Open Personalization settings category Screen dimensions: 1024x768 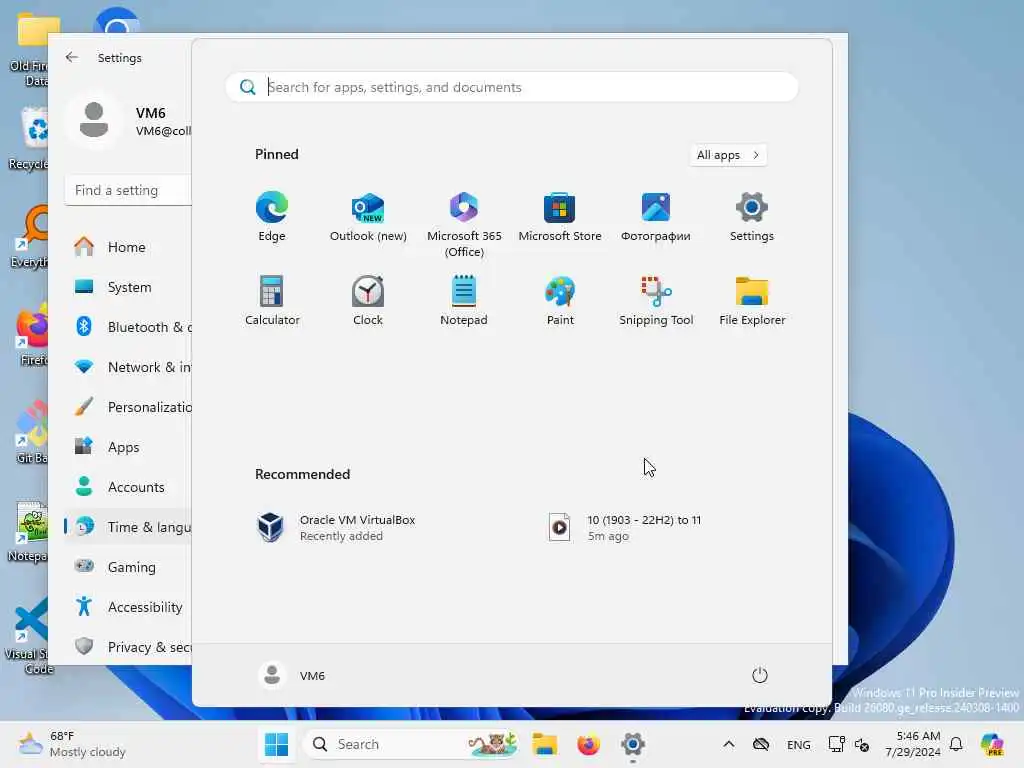click(x=128, y=407)
